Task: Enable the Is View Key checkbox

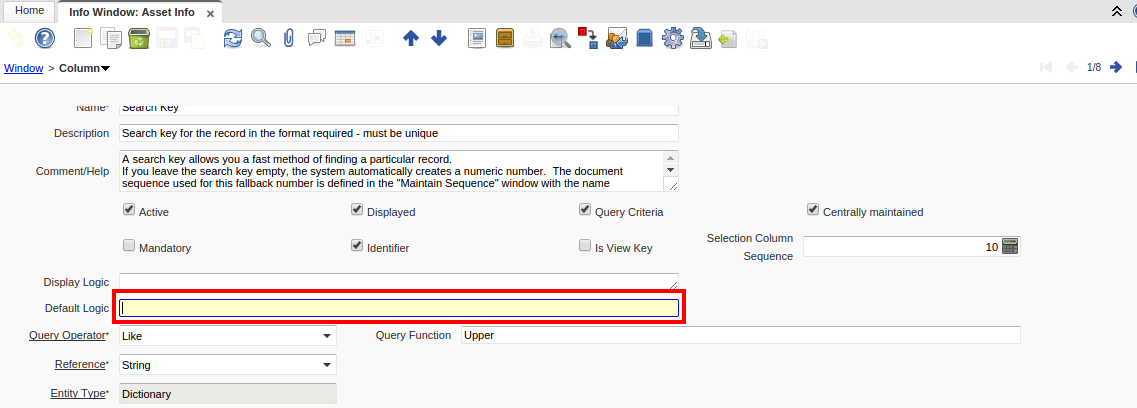Action: (x=584, y=246)
